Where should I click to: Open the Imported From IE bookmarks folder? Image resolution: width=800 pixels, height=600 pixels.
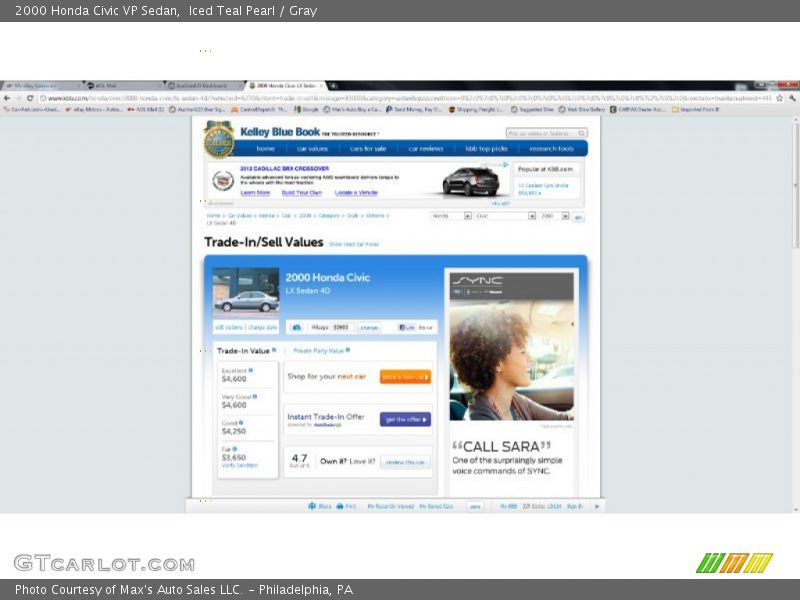coord(695,109)
